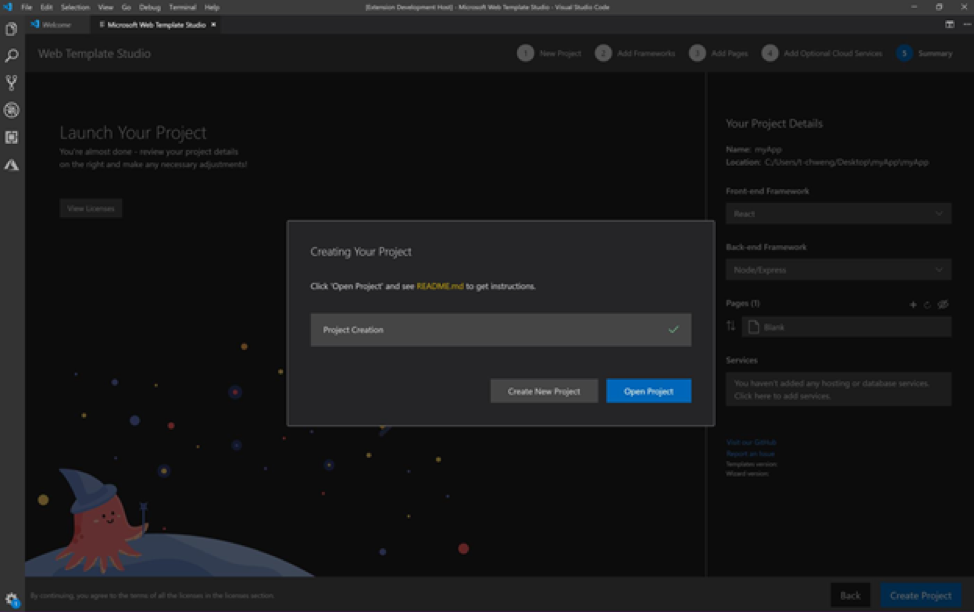This screenshot has height=612, width=974.
Task: Click step 2 Add Frameworks circle
Action: (603, 53)
